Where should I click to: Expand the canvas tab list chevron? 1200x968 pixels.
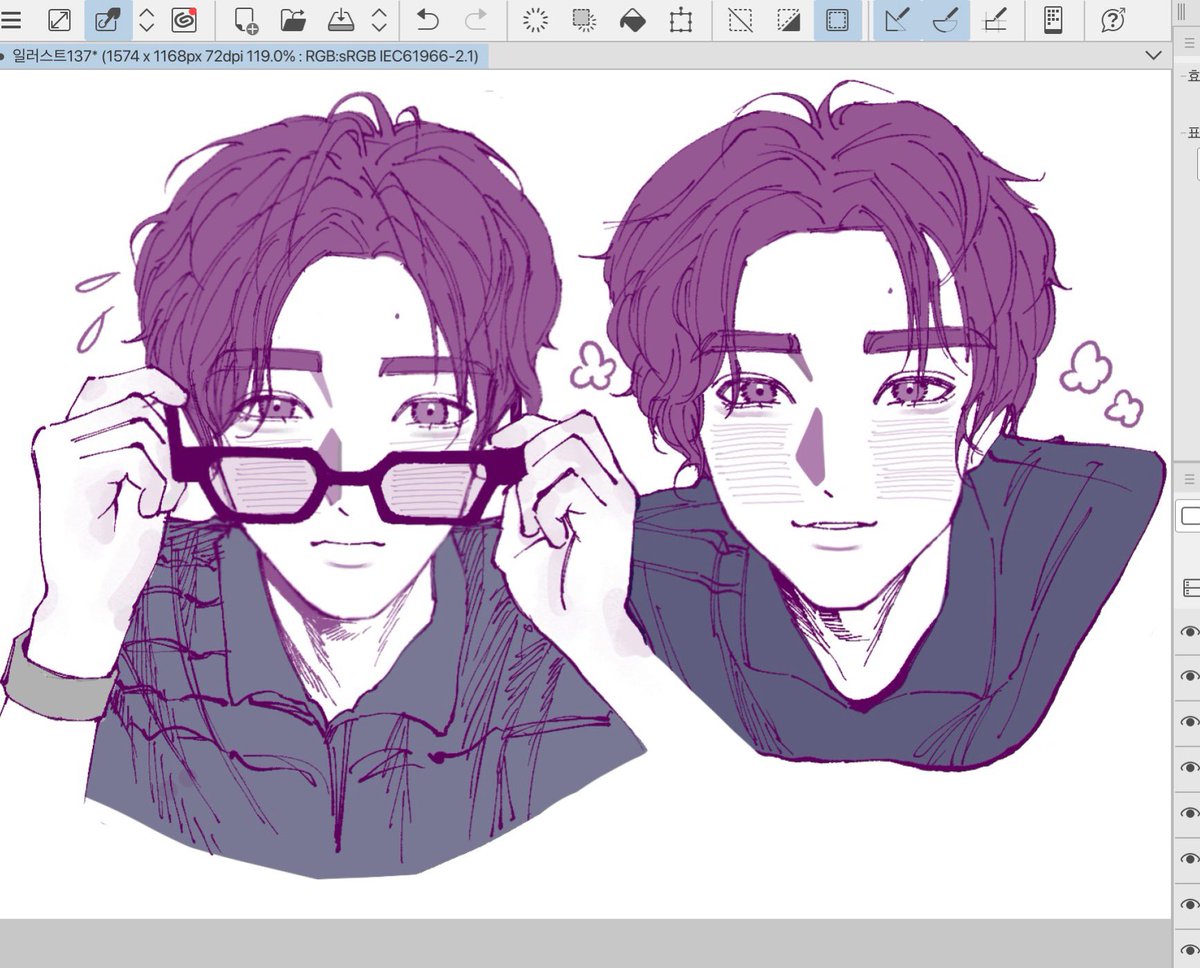[x=1151, y=56]
